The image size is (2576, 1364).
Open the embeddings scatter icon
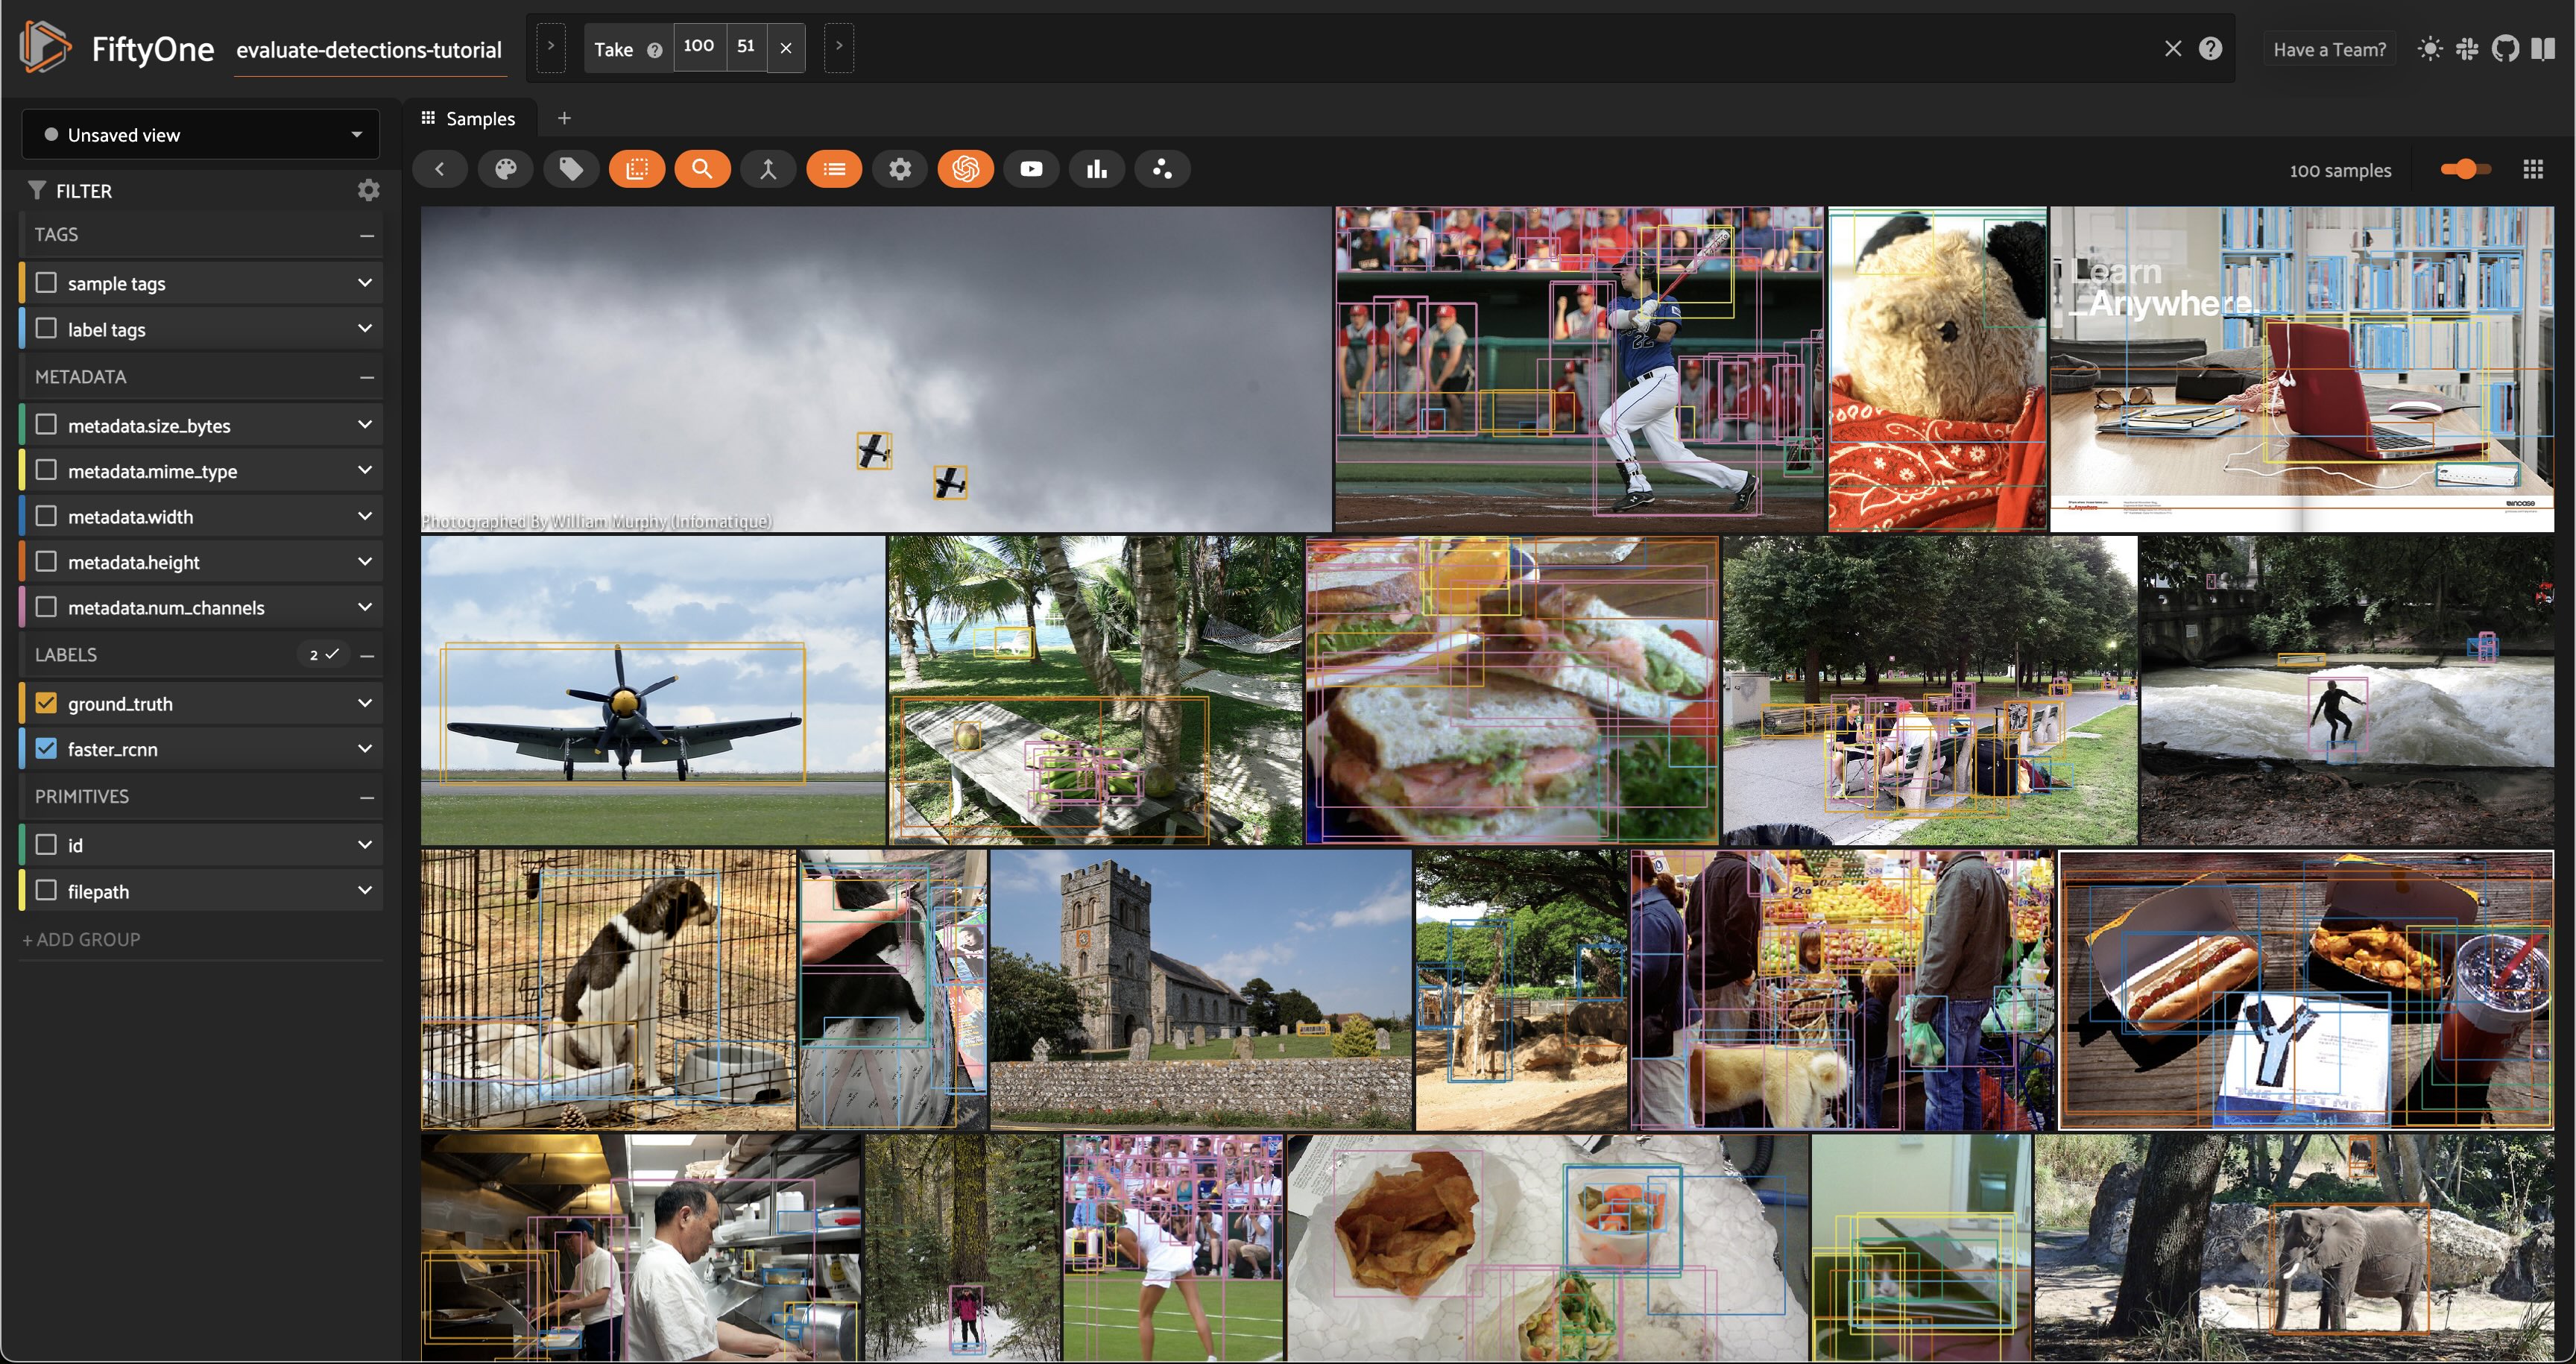point(1162,169)
